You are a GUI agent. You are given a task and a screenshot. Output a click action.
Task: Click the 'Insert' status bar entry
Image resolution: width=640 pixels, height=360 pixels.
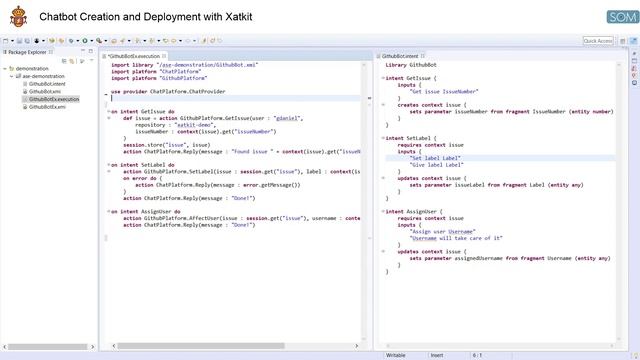tap(437, 356)
